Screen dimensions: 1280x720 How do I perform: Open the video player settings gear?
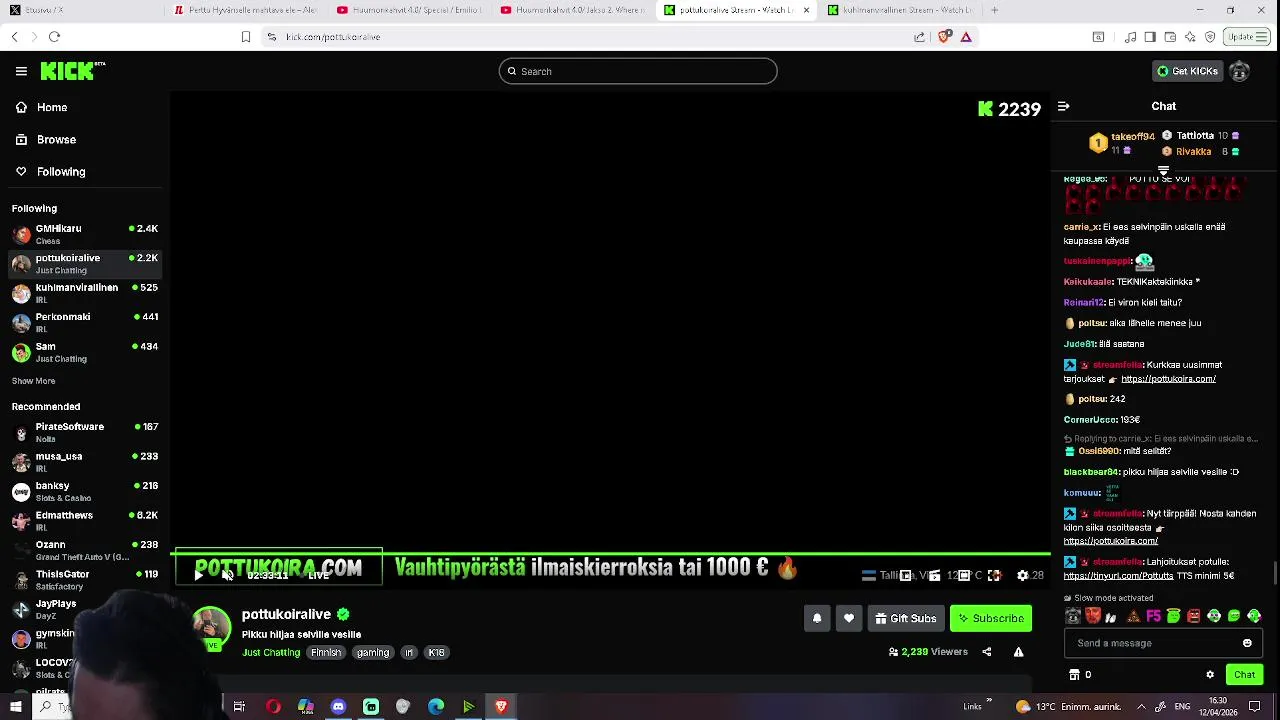[1022, 575]
